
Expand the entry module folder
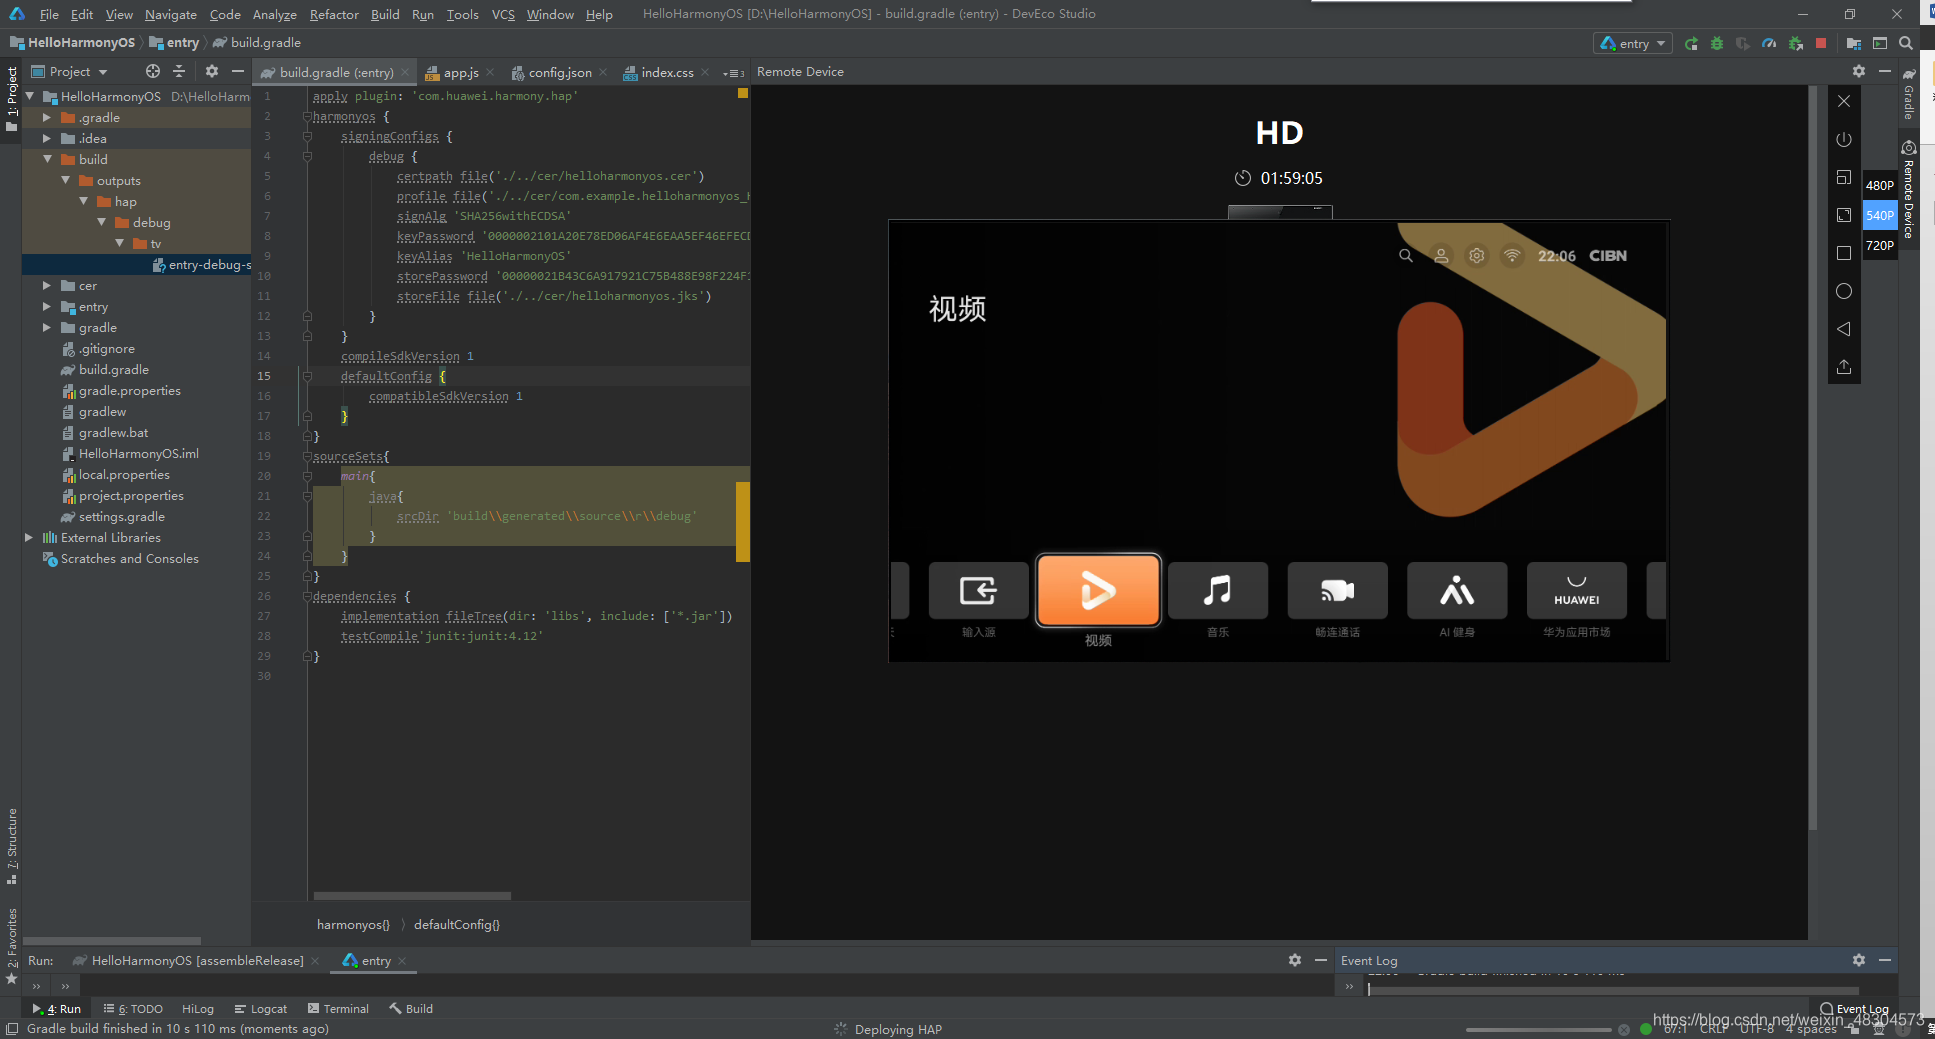click(x=47, y=307)
